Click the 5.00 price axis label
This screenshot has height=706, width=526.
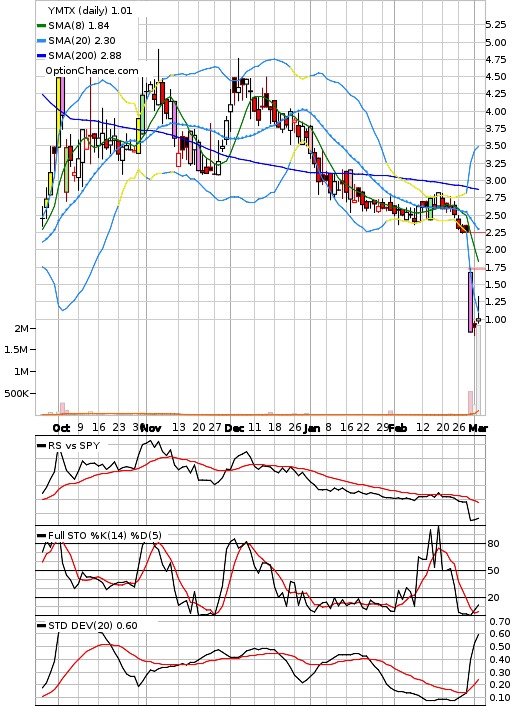(x=495, y=43)
